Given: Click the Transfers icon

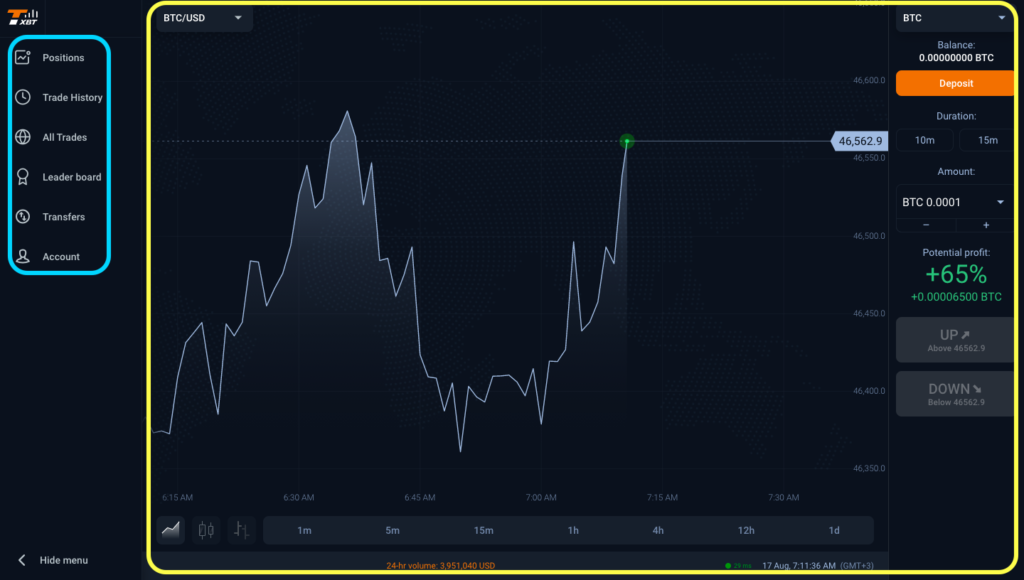Looking at the screenshot, I should tap(23, 217).
